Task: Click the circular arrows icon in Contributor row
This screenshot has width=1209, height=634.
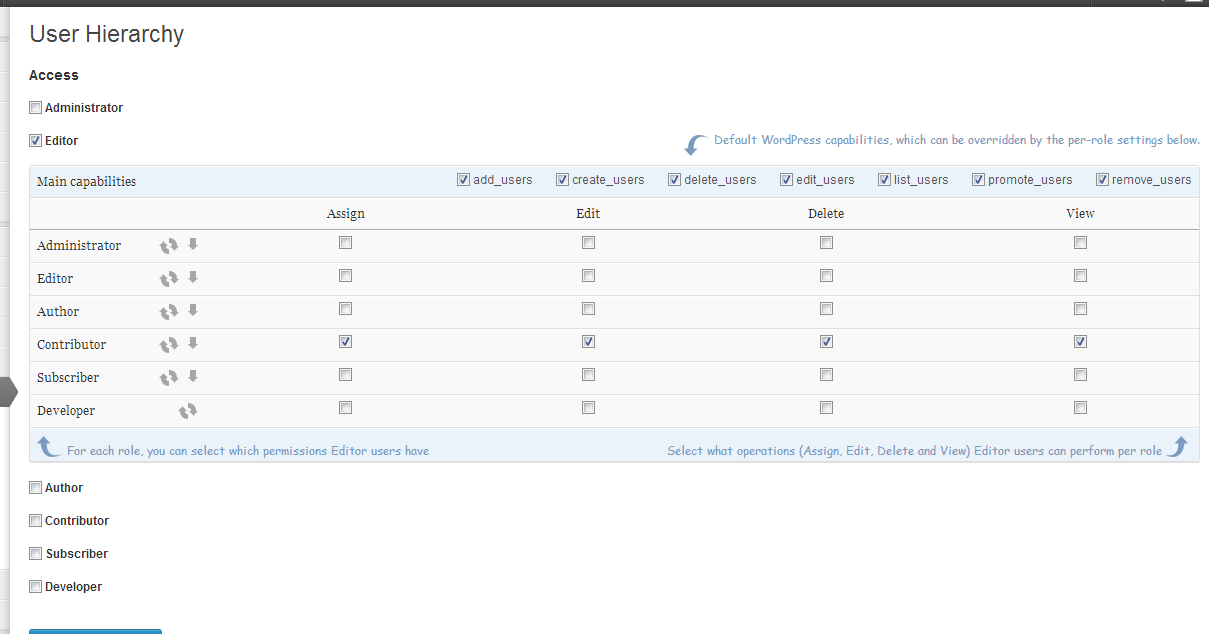Action: pyautogui.click(x=169, y=344)
